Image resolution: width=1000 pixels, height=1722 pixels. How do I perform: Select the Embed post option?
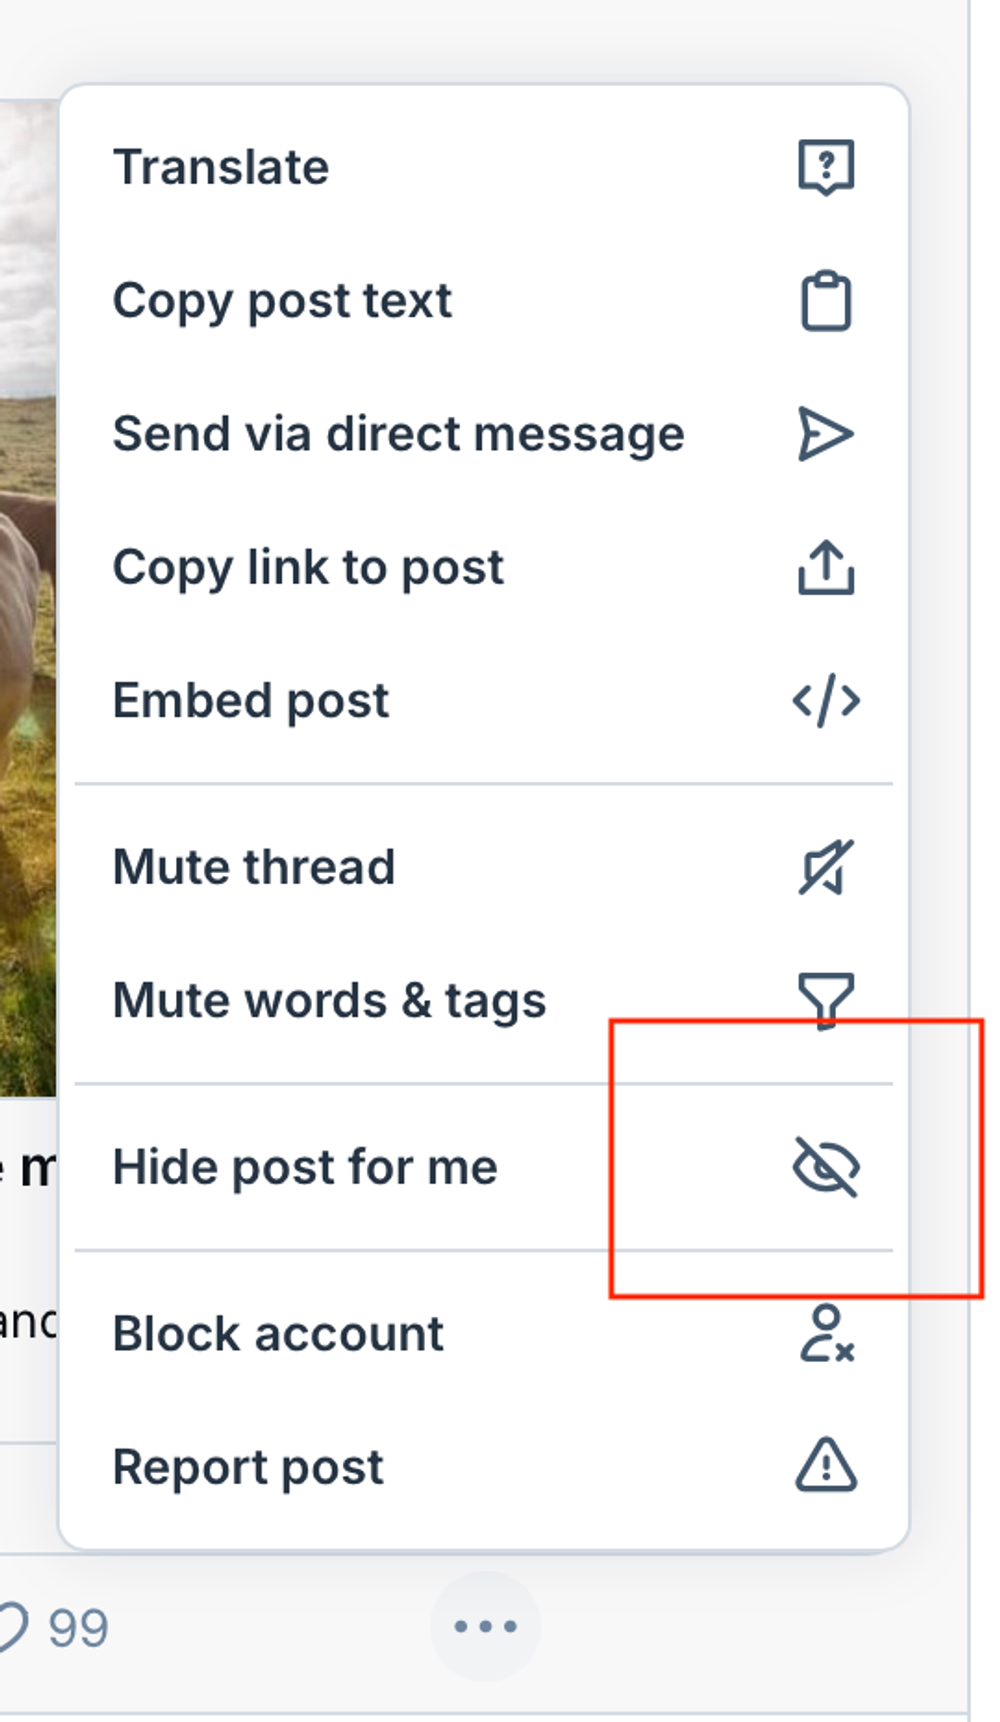point(484,700)
